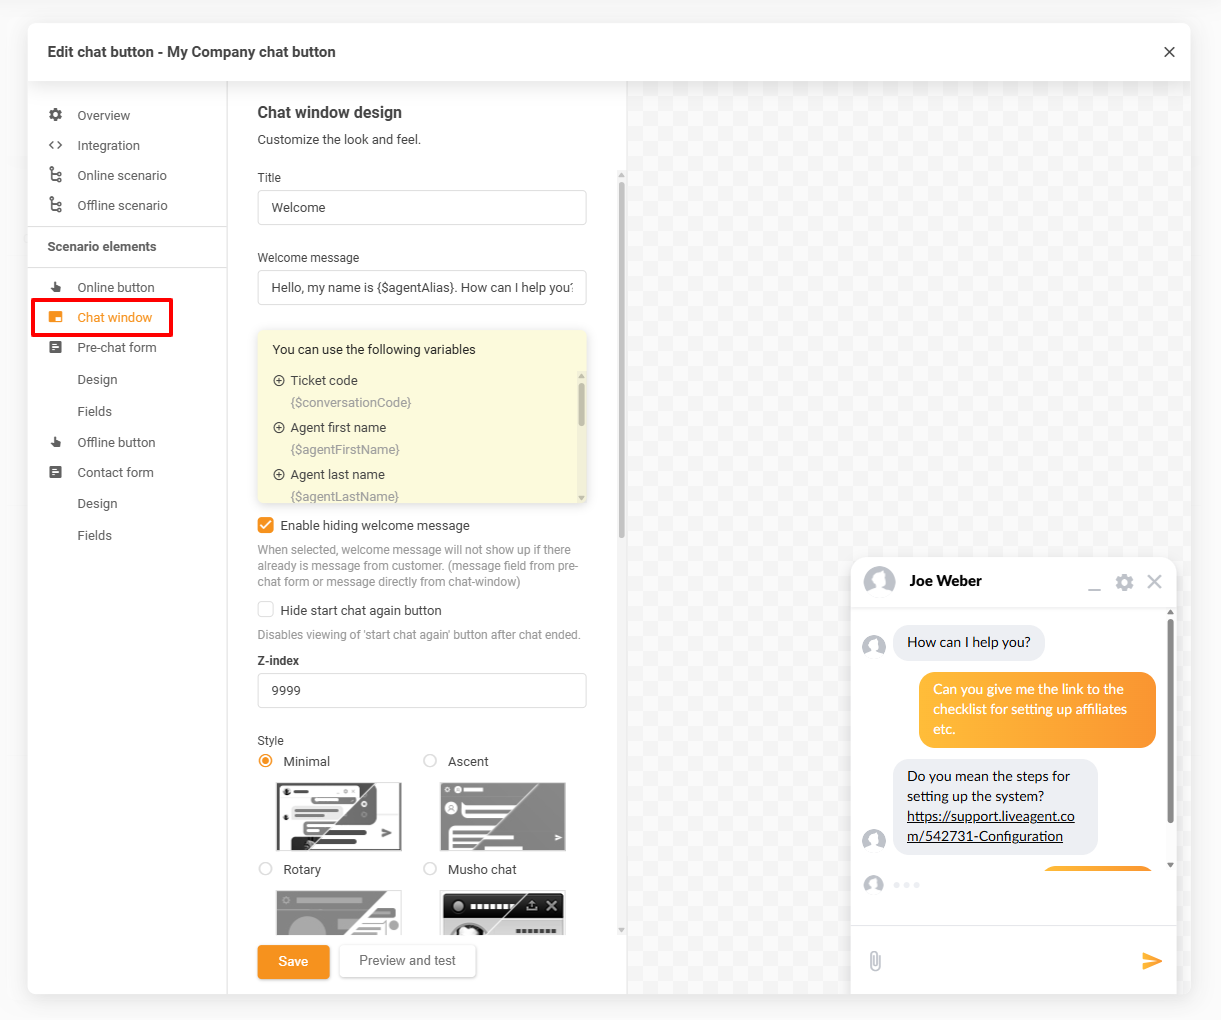1221x1020 pixels.
Task: Click the Preview and test button
Action: click(407, 961)
